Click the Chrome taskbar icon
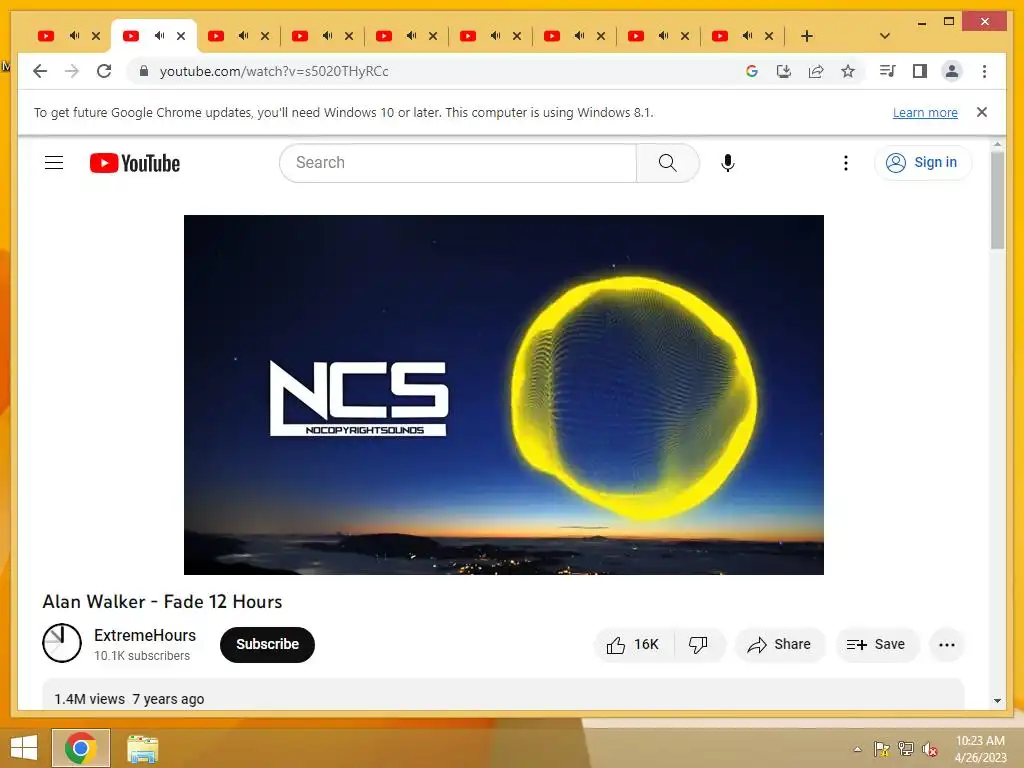This screenshot has height=768, width=1024. pos(81,748)
